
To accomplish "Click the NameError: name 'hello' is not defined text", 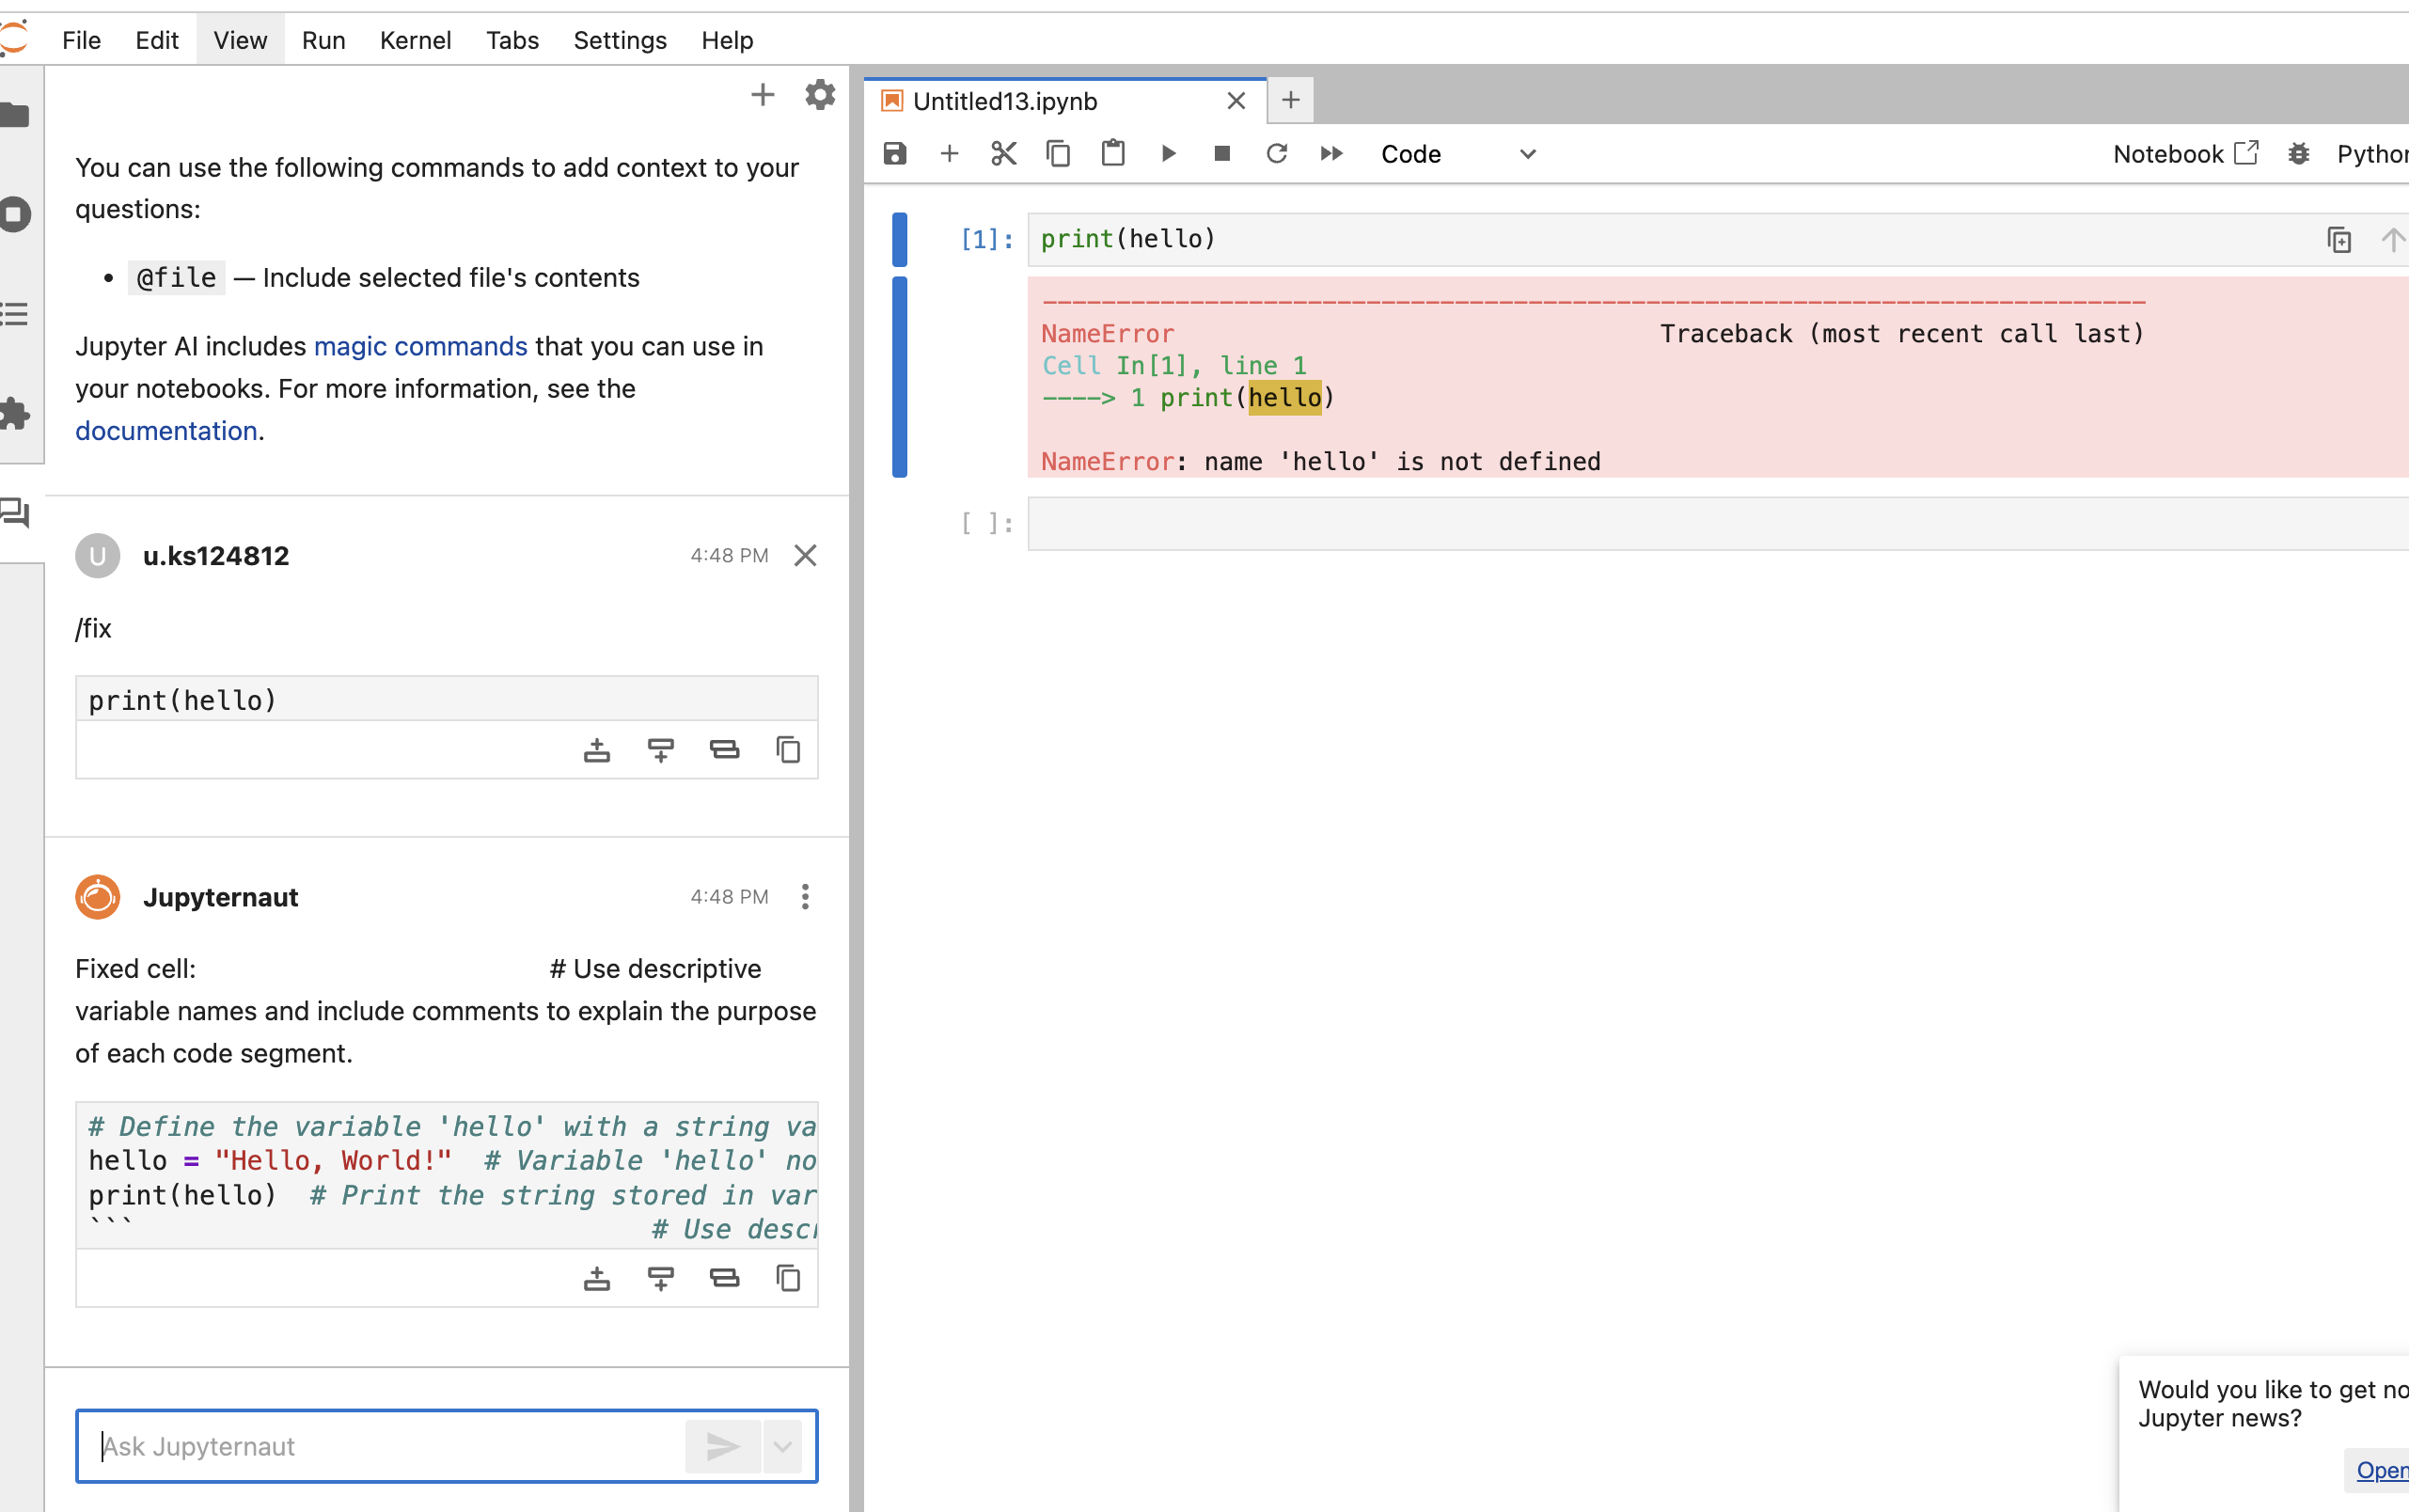I will pos(1321,462).
